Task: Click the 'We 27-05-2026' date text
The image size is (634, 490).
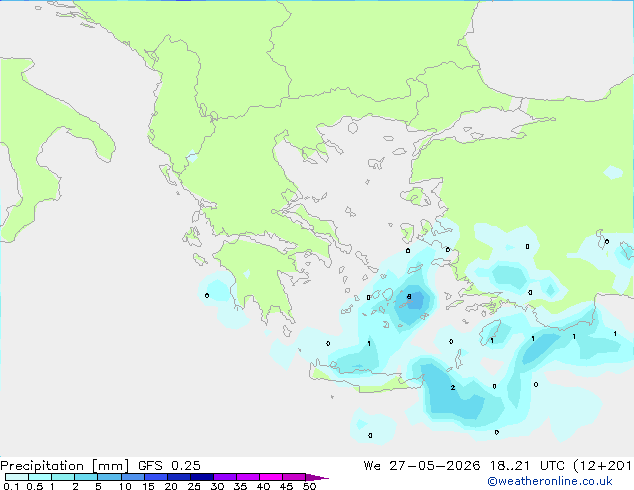Action: (x=422, y=466)
